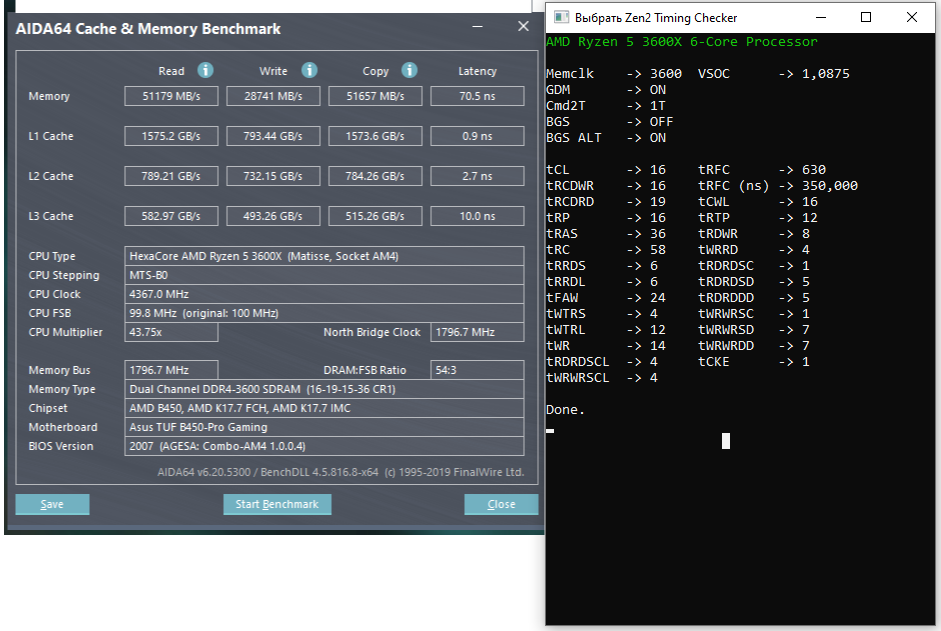The height and width of the screenshot is (631, 941).
Task: Click the Read info icon
Action: pyautogui.click(x=205, y=70)
